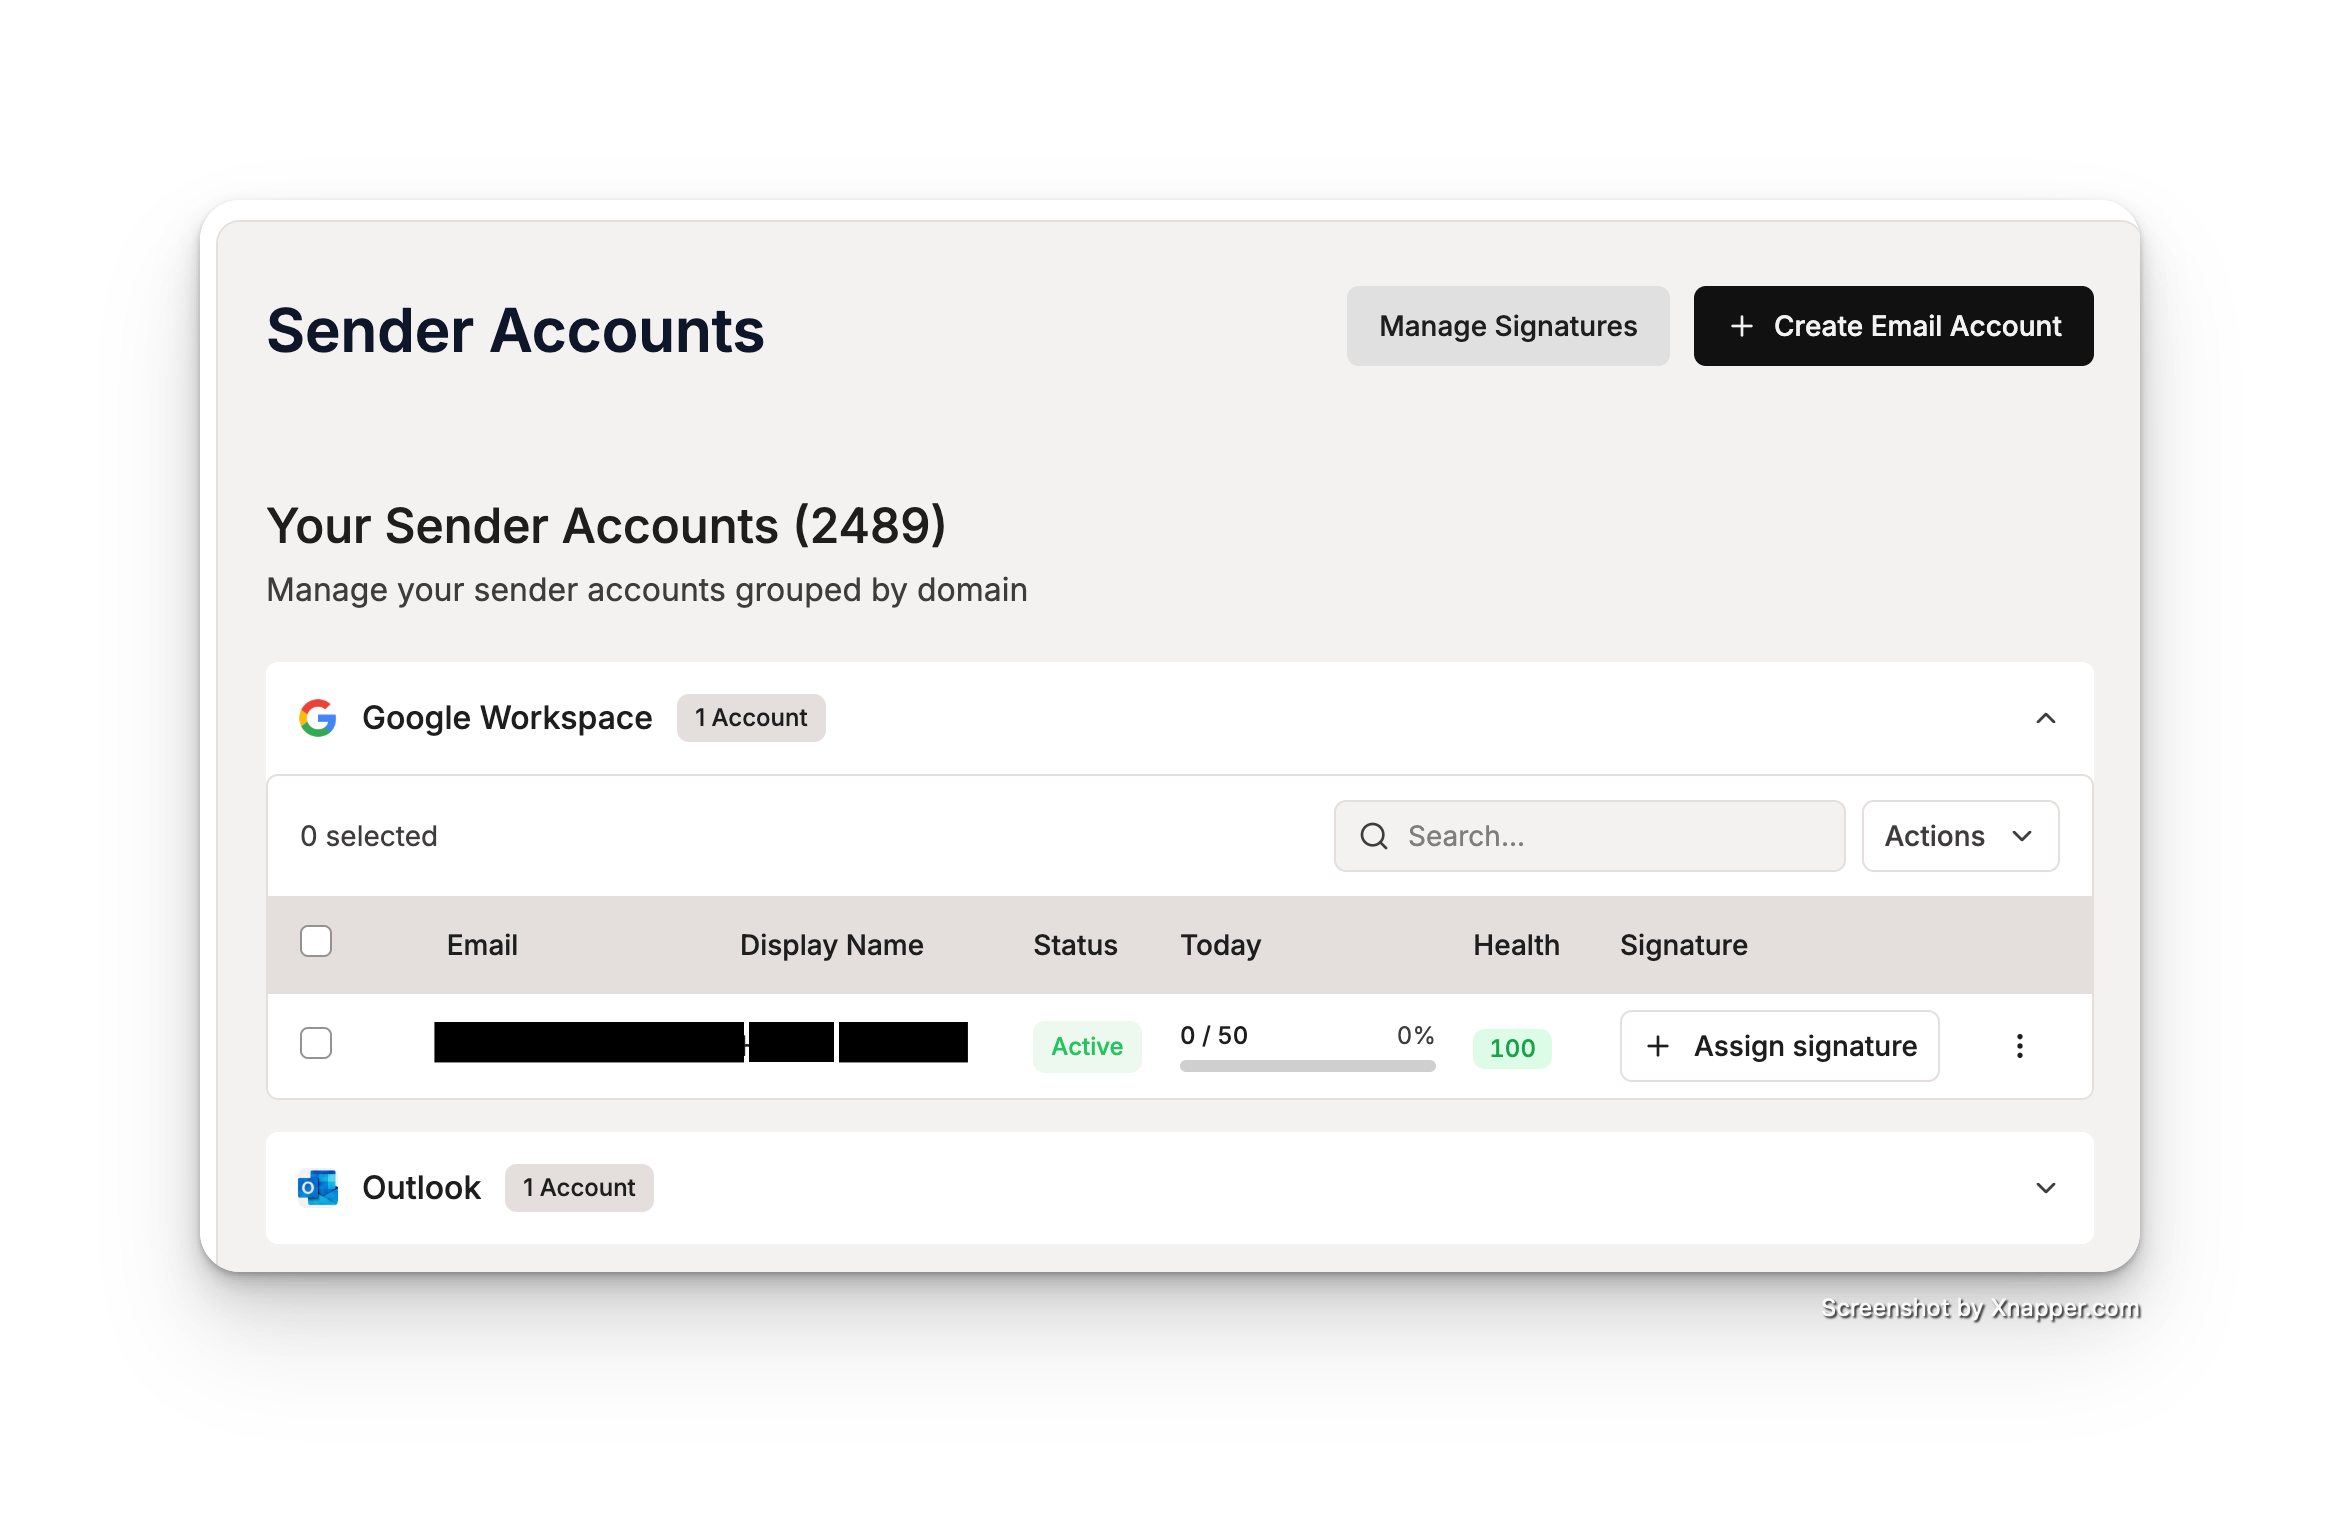This screenshot has height=1522, width=2340.
Task: Collapse the Google Workspace section chevron
Action: point(2046,718)
